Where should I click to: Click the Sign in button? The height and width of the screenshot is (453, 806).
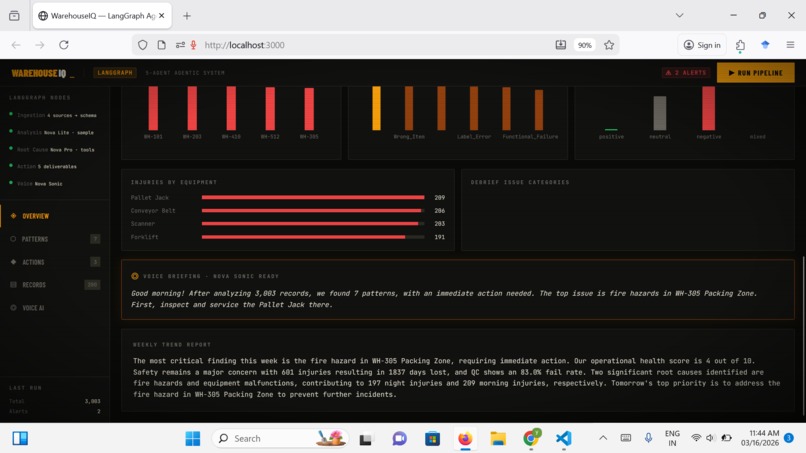[x=702, y=45]
